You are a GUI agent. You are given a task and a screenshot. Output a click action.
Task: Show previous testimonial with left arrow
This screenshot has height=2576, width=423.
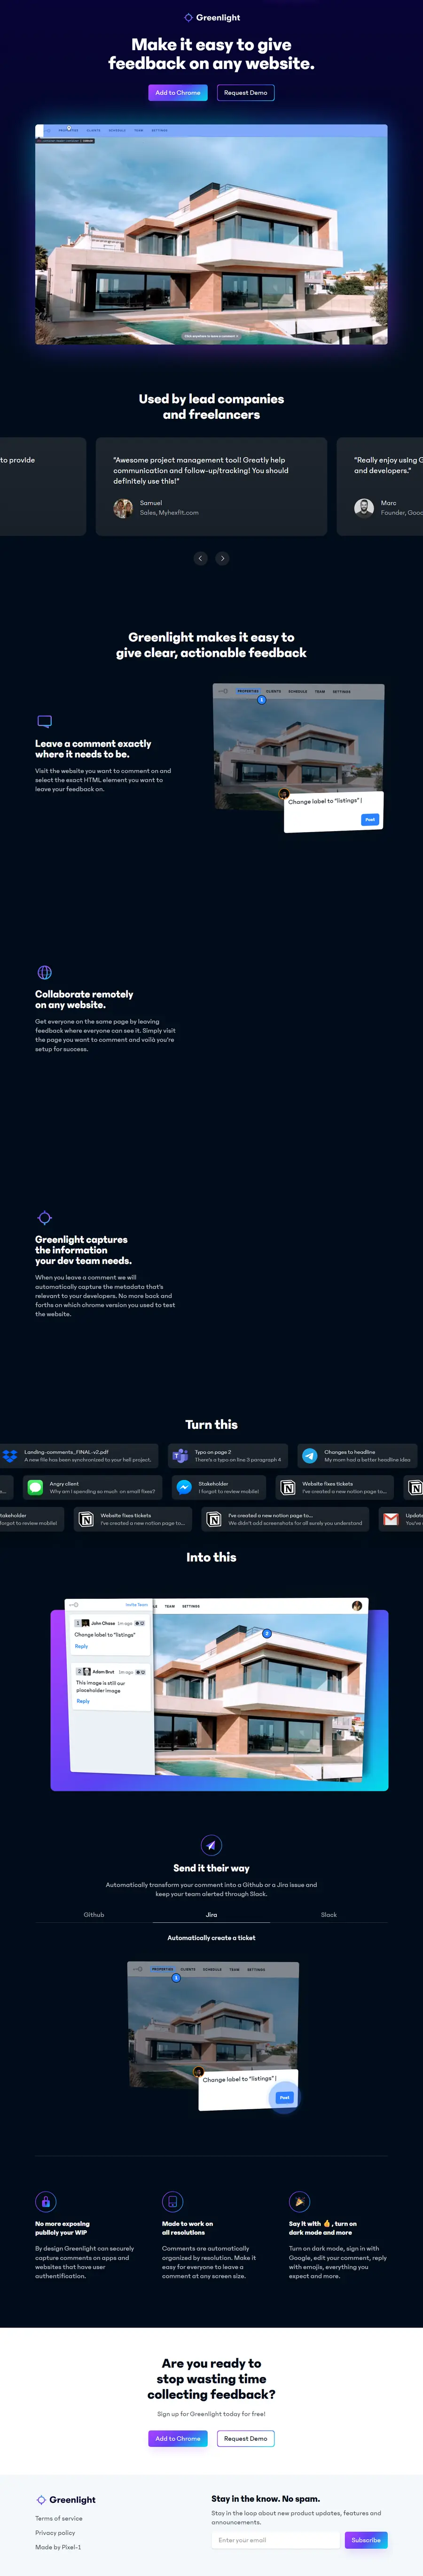click(200, 558)
